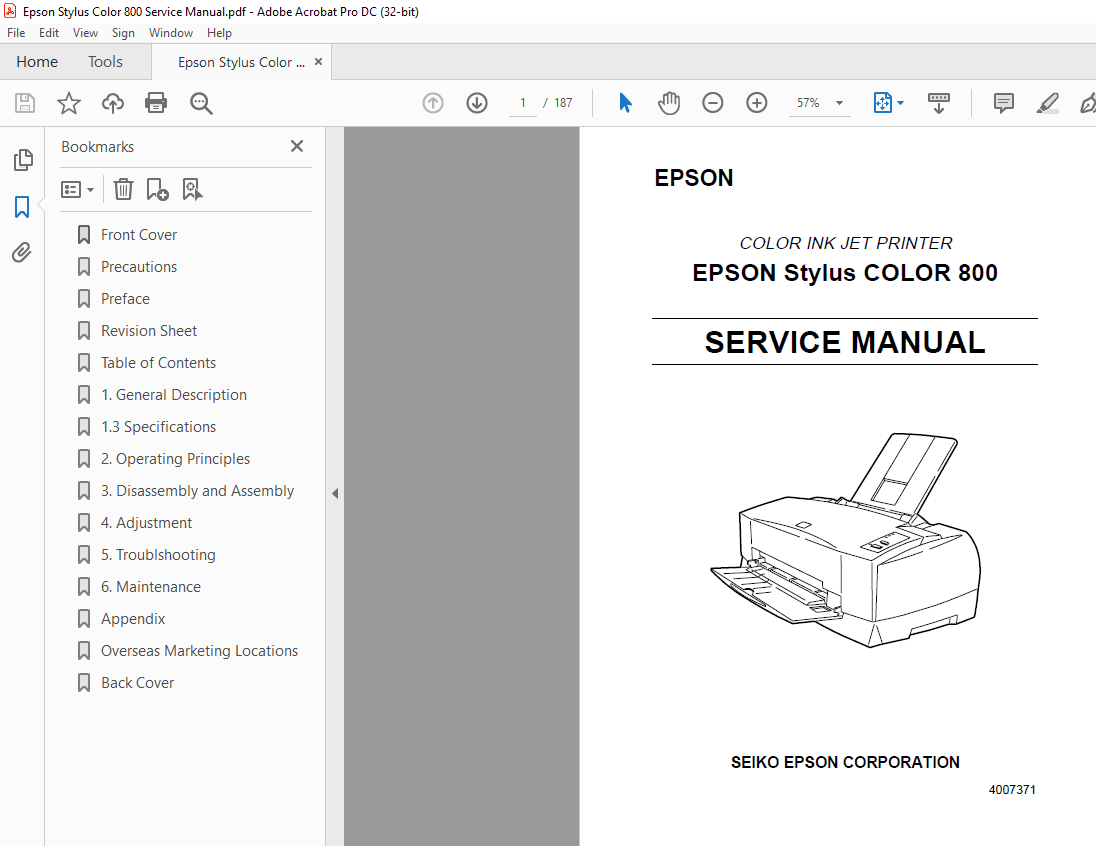Open the bookmark options menu
Viewport: 1096px width, 846px height.
pos(77,189)
